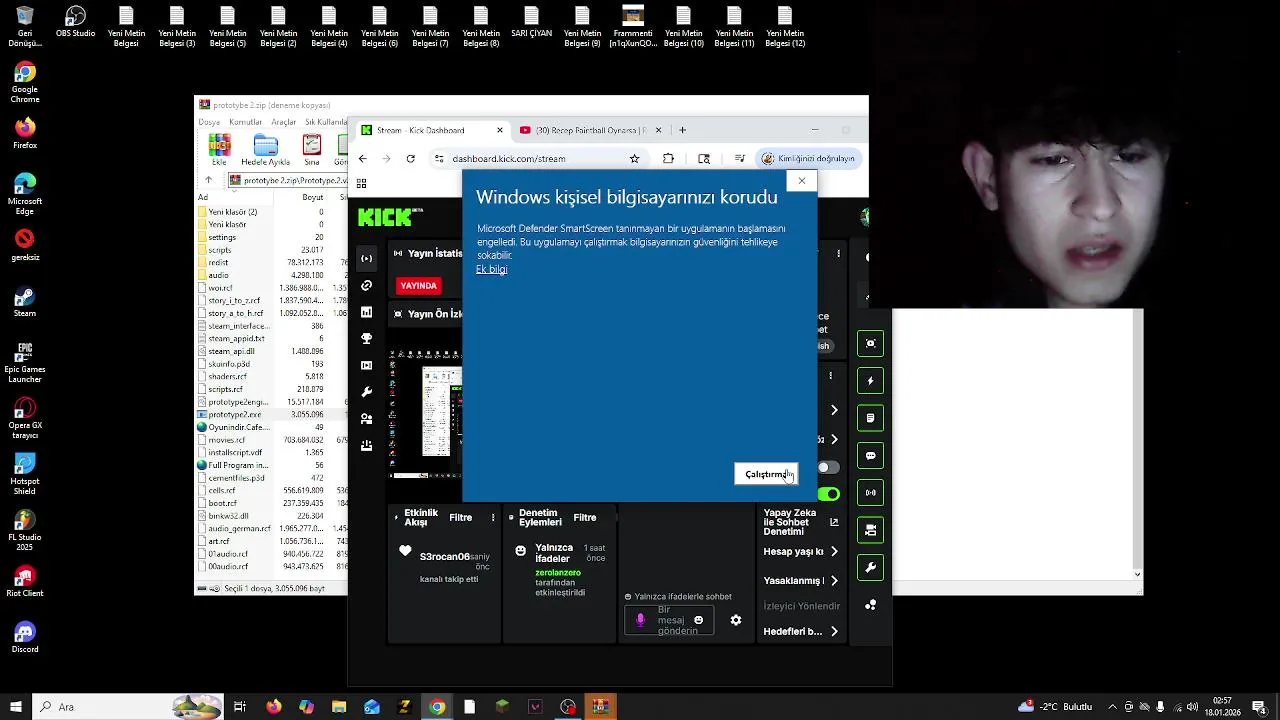This screenshot has height=720, width=1280.
Task: Click the lightning bolt icon in right panel
Action: pyautogui.click(x=871, y=381)
